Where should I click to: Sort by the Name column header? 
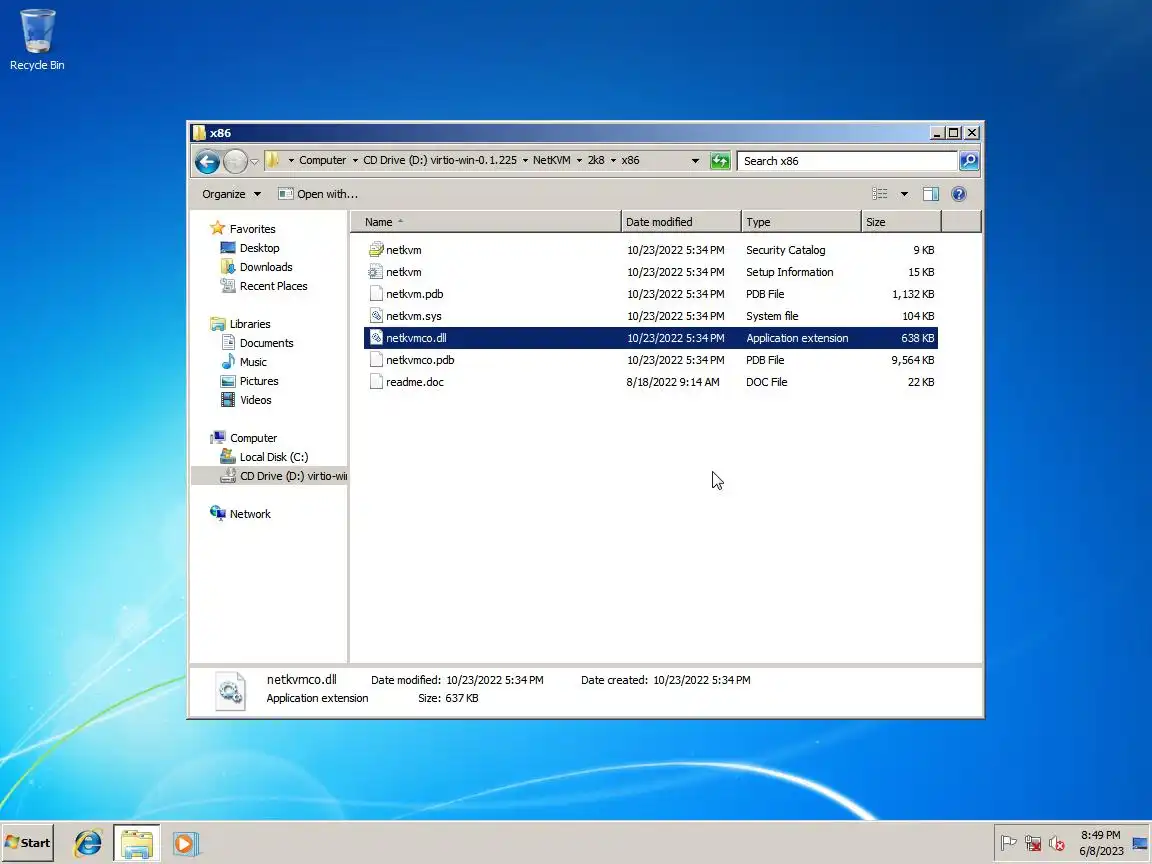486,222
